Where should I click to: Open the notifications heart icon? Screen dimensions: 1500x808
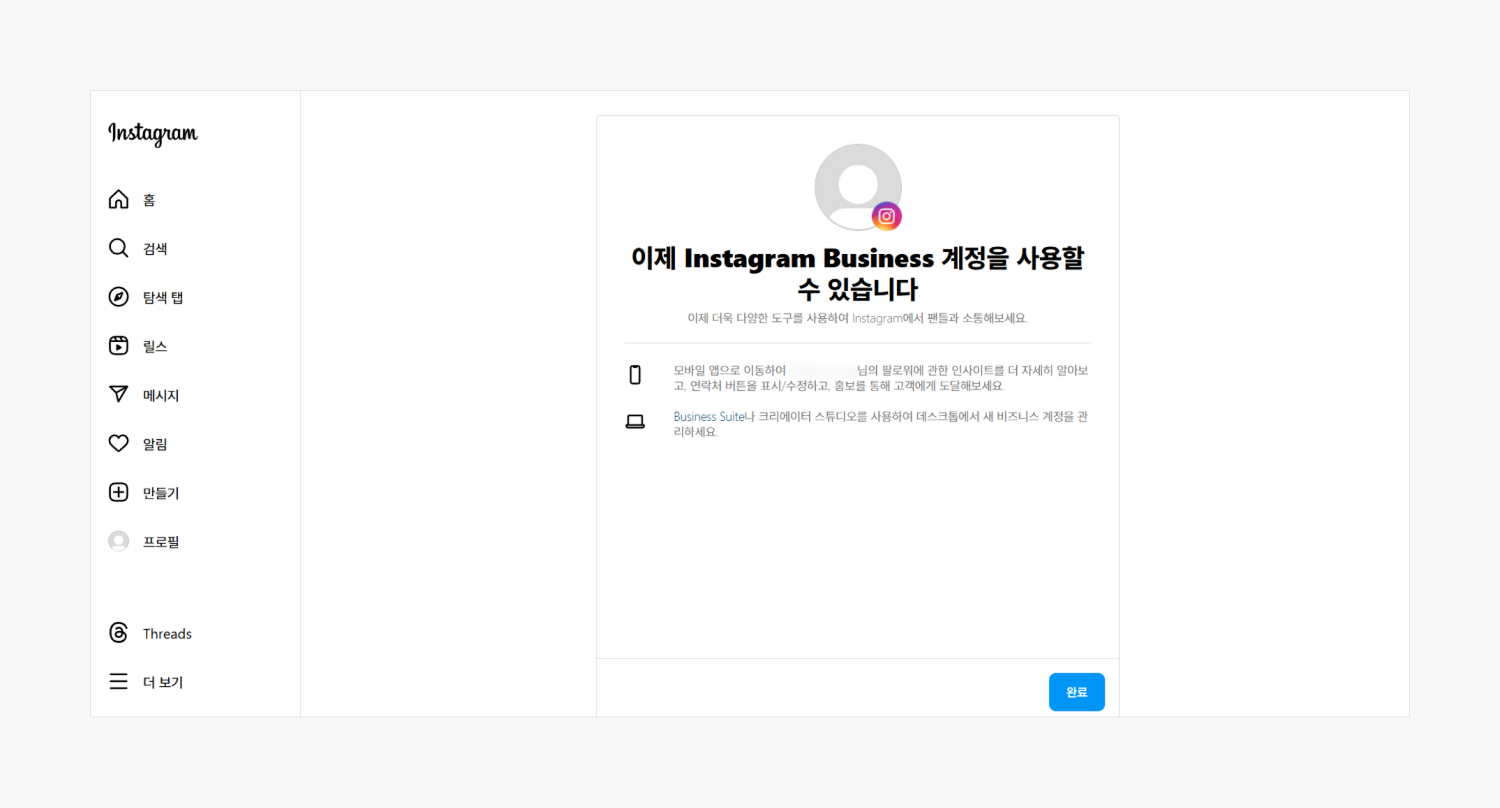point(118,443)
